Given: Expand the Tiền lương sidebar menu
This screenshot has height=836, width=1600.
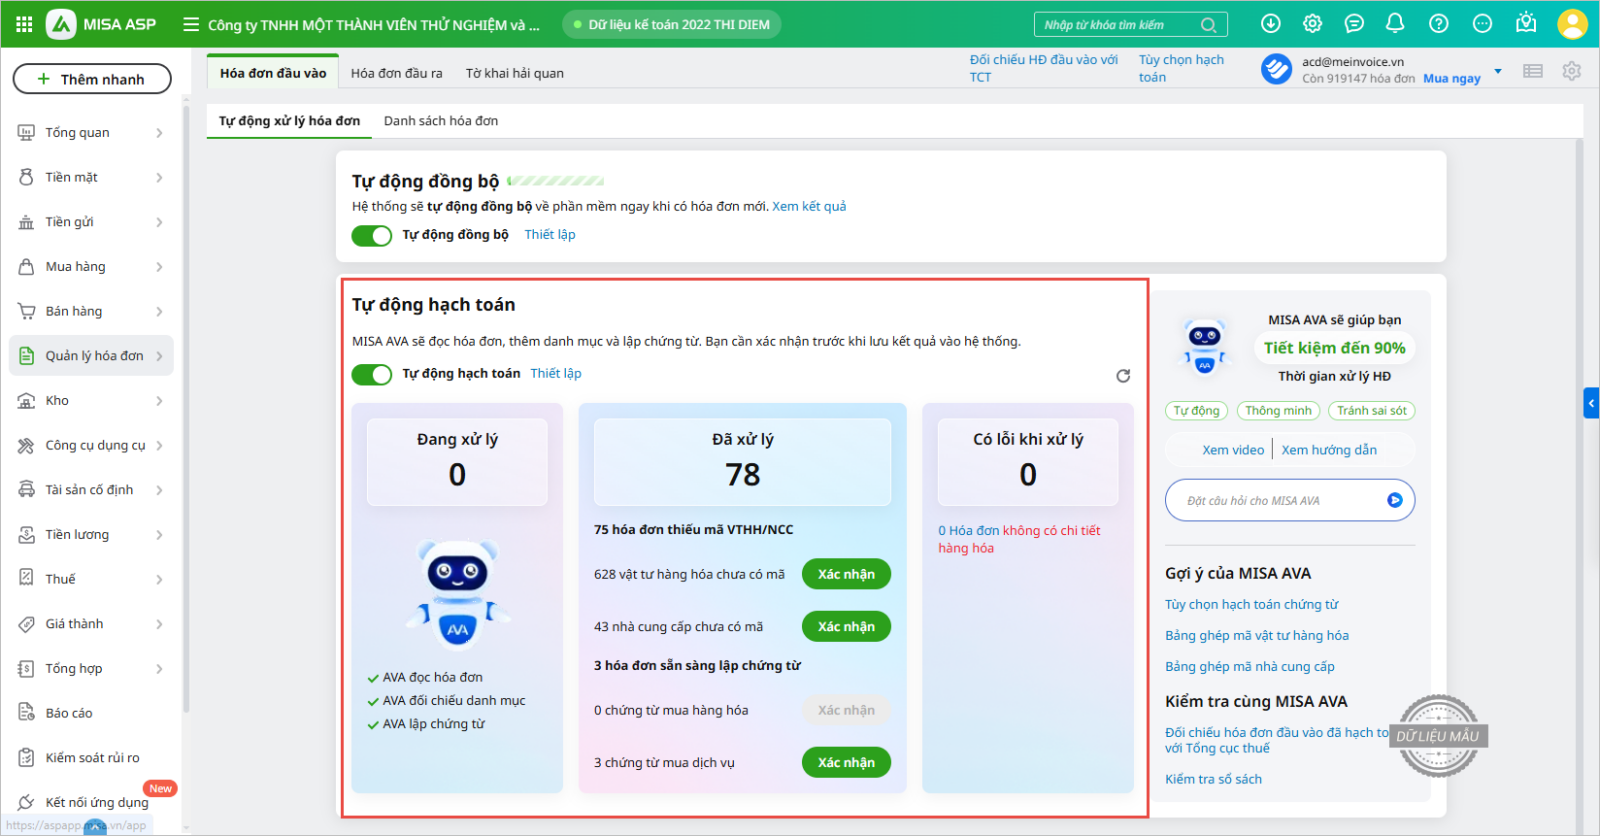Looking at the screenshot, I should coord(90,535).
